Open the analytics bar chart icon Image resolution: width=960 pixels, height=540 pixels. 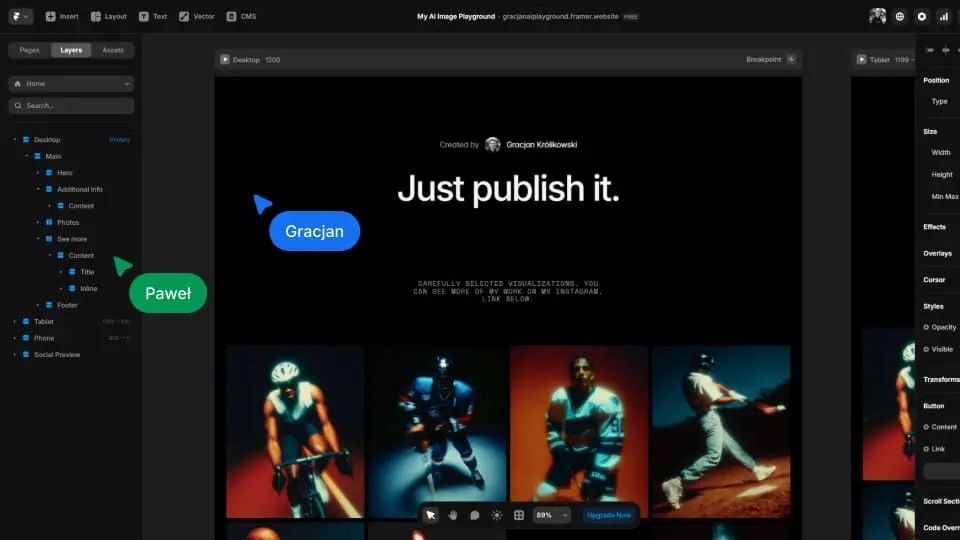point(943,17)
